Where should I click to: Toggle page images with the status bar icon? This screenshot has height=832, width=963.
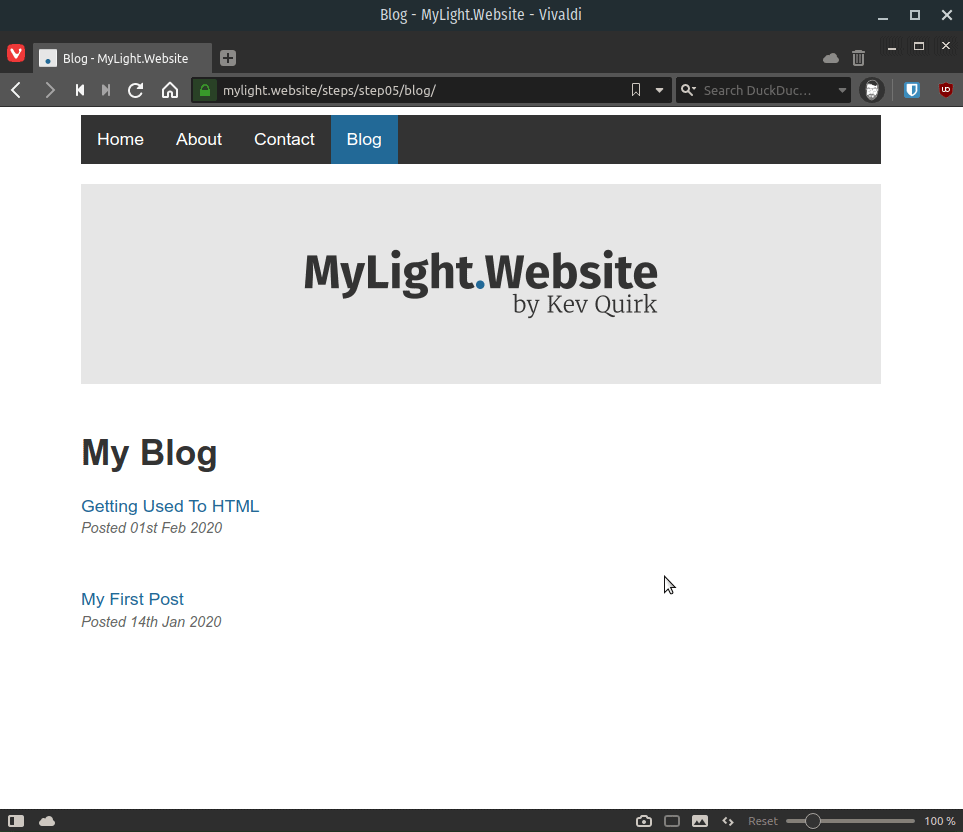(699, 820)
